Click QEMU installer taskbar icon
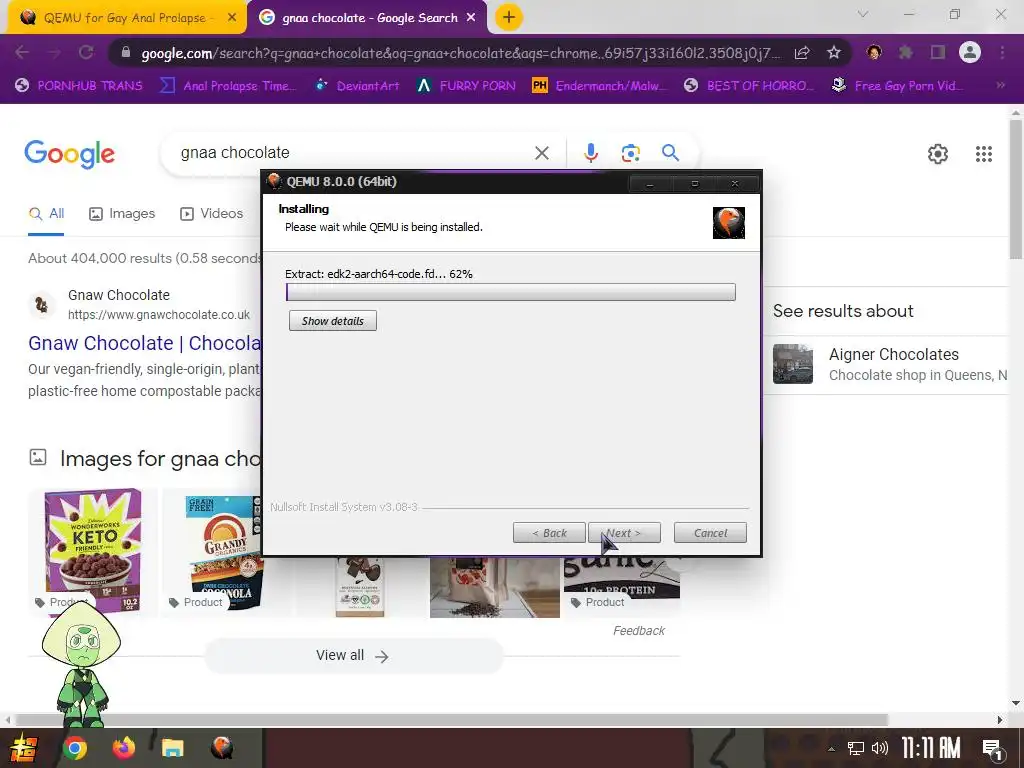Screen dimensions: 1024x768 point(222,748)
